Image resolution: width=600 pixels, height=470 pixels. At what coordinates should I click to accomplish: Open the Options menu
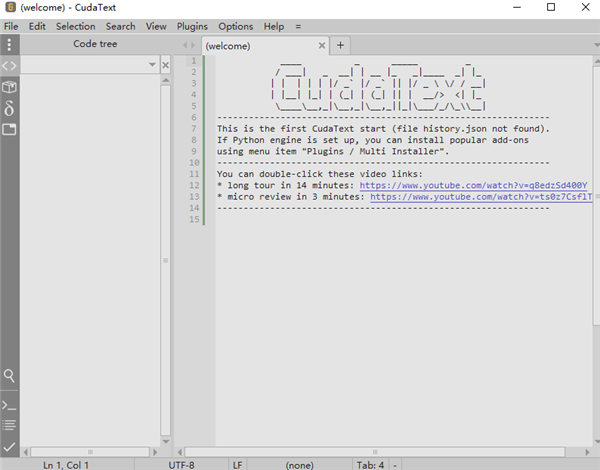236,26
